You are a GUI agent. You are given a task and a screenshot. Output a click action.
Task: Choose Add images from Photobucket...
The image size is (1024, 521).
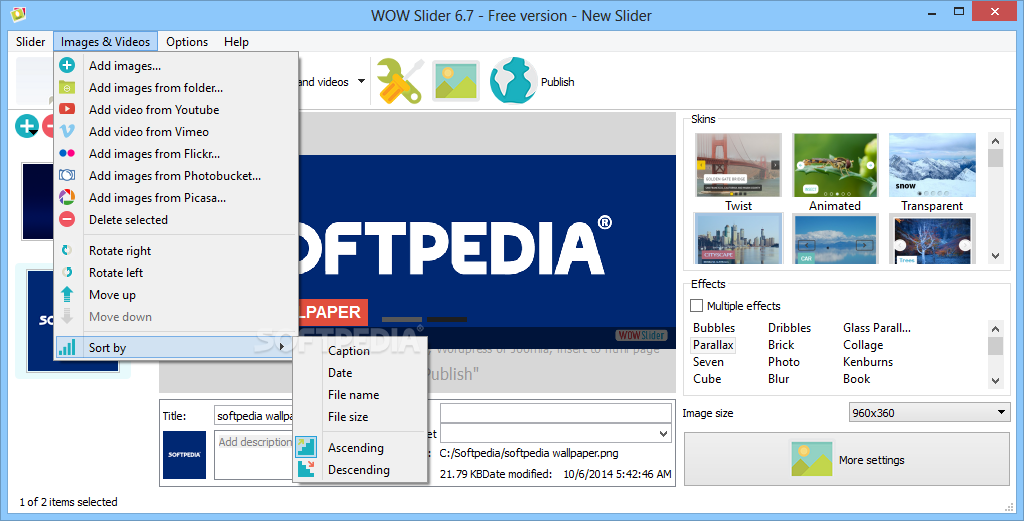(176, 176)
